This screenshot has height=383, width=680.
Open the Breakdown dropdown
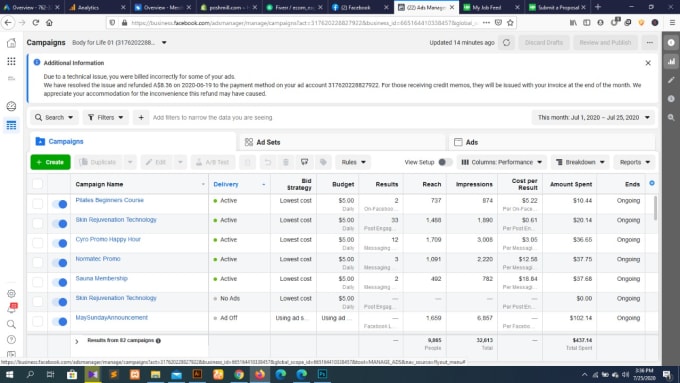580,162
